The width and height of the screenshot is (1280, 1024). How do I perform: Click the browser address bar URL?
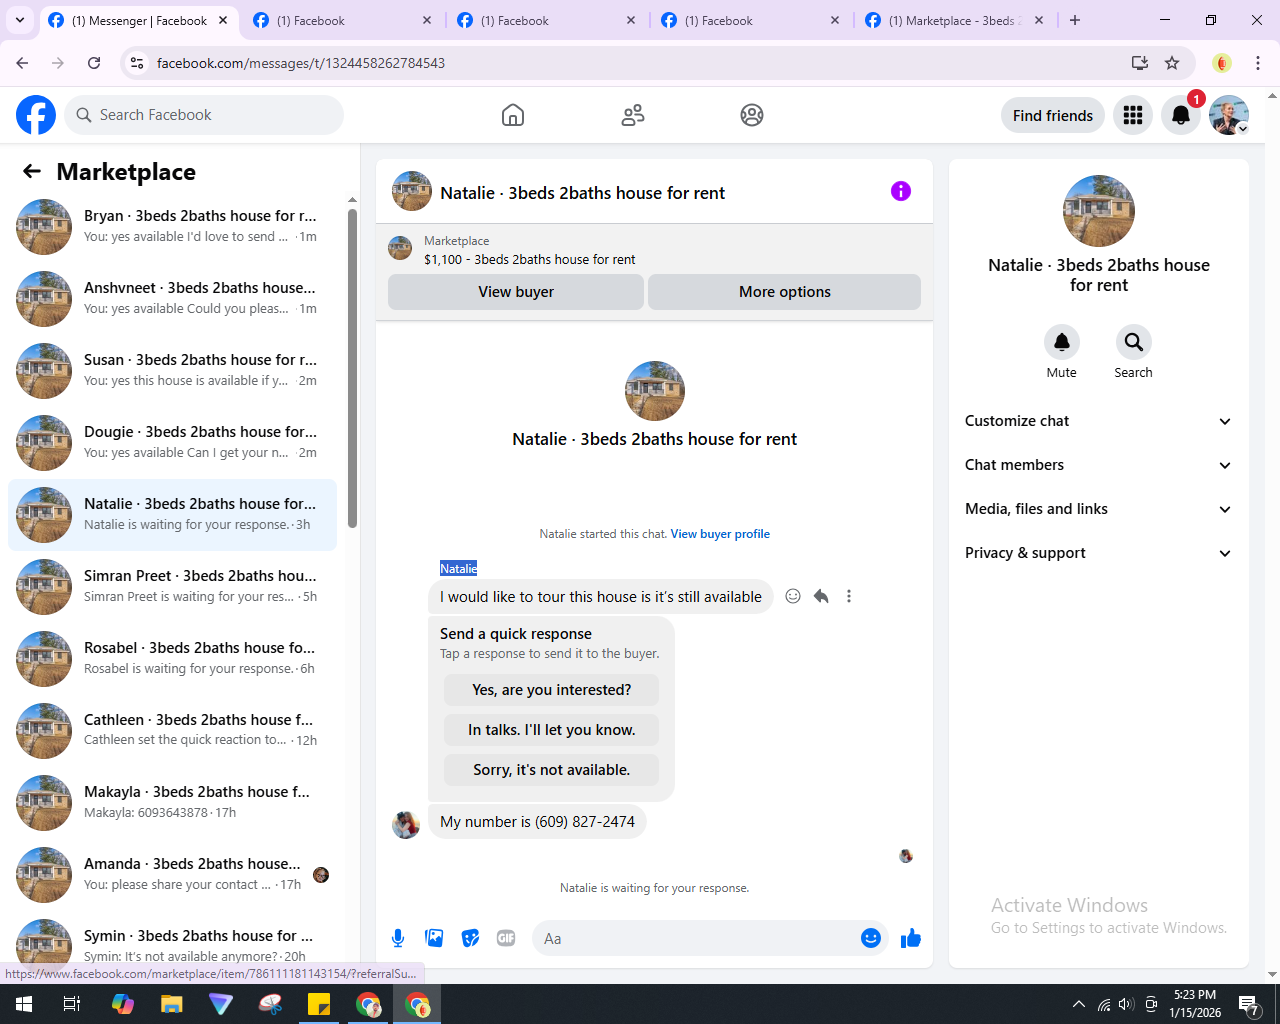coord(301,63)
